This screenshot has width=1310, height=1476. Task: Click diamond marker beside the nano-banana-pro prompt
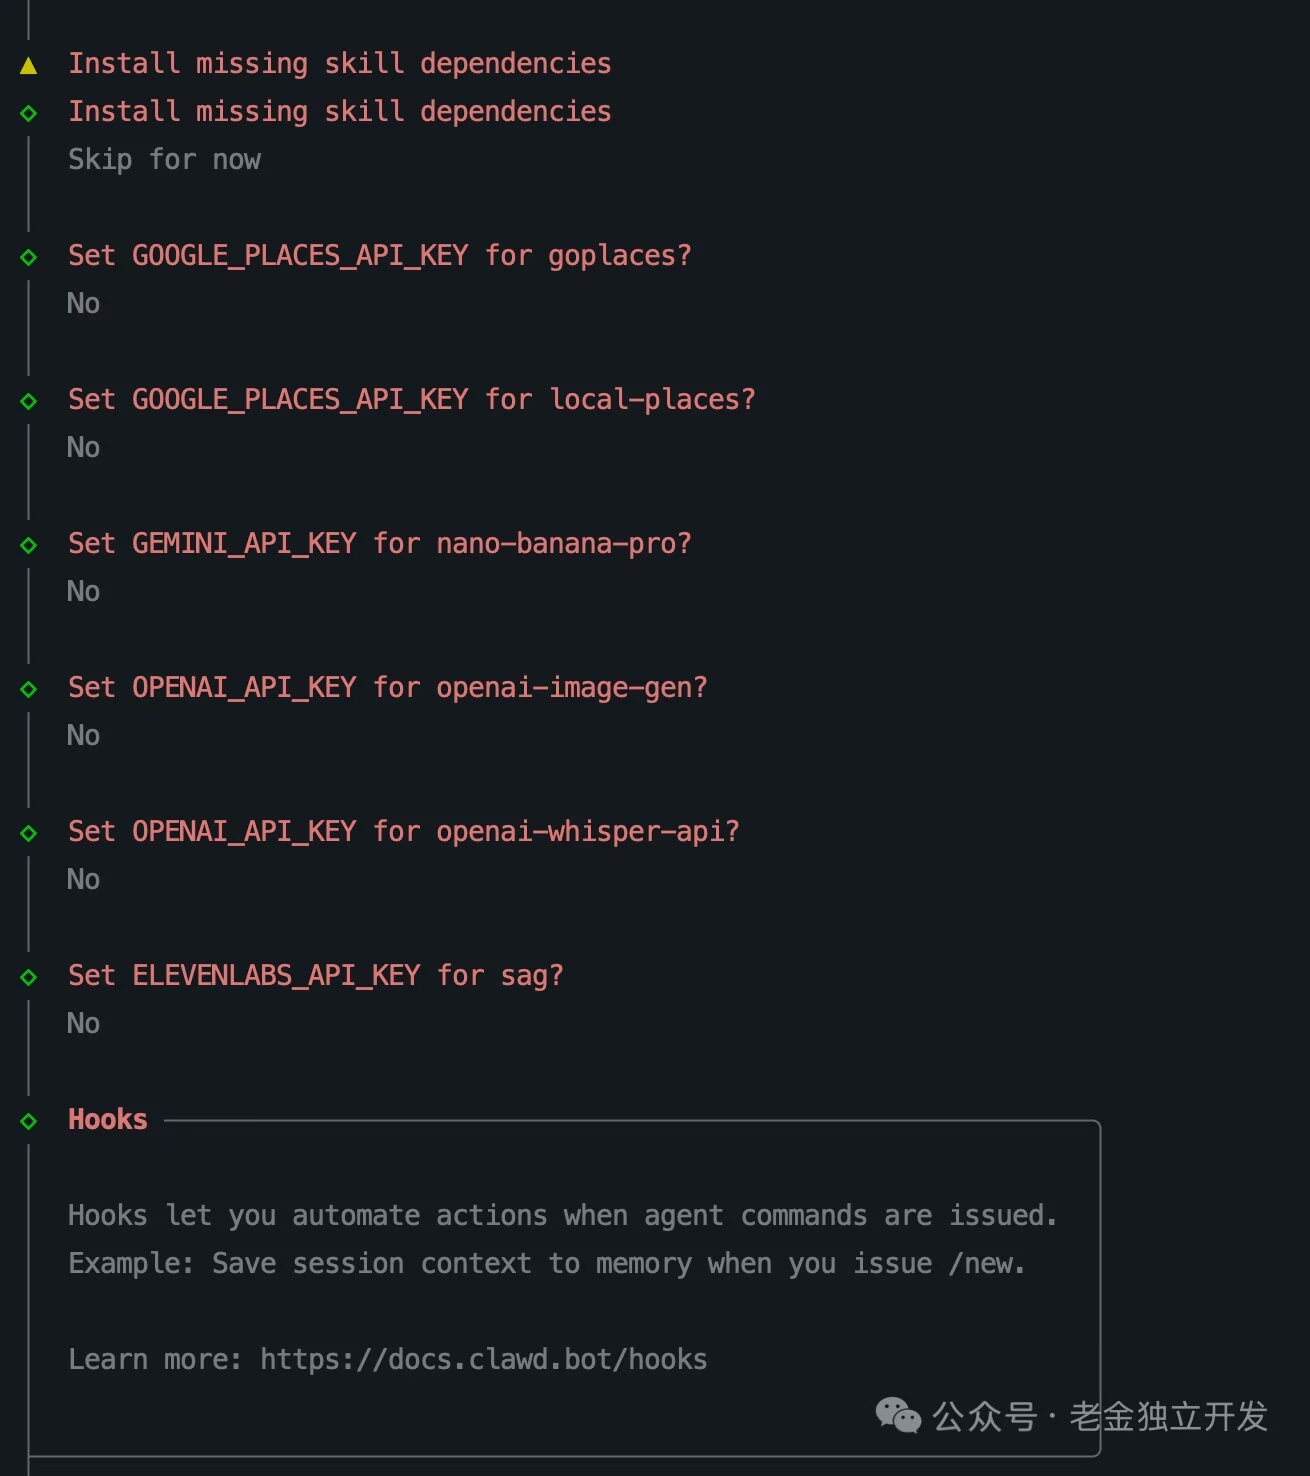click(x=29, y=545)
